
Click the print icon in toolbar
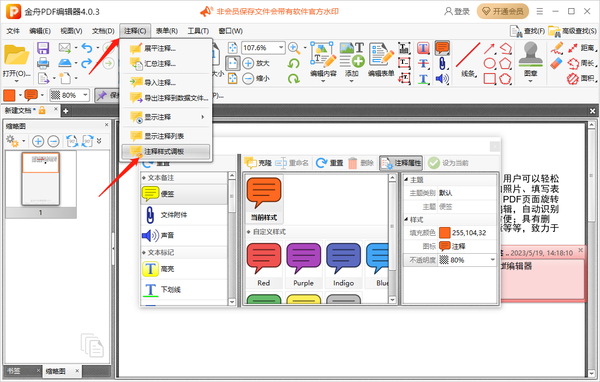[x=43, y=63]
